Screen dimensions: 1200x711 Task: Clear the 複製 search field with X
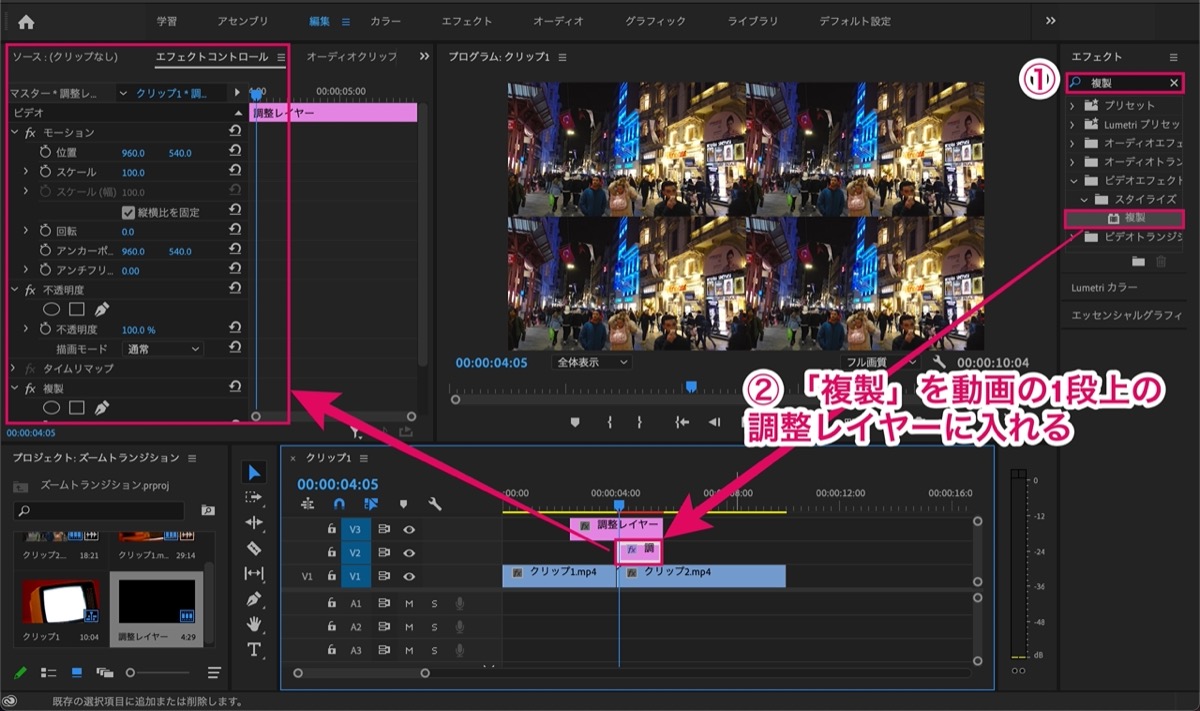pos(1174,83)
